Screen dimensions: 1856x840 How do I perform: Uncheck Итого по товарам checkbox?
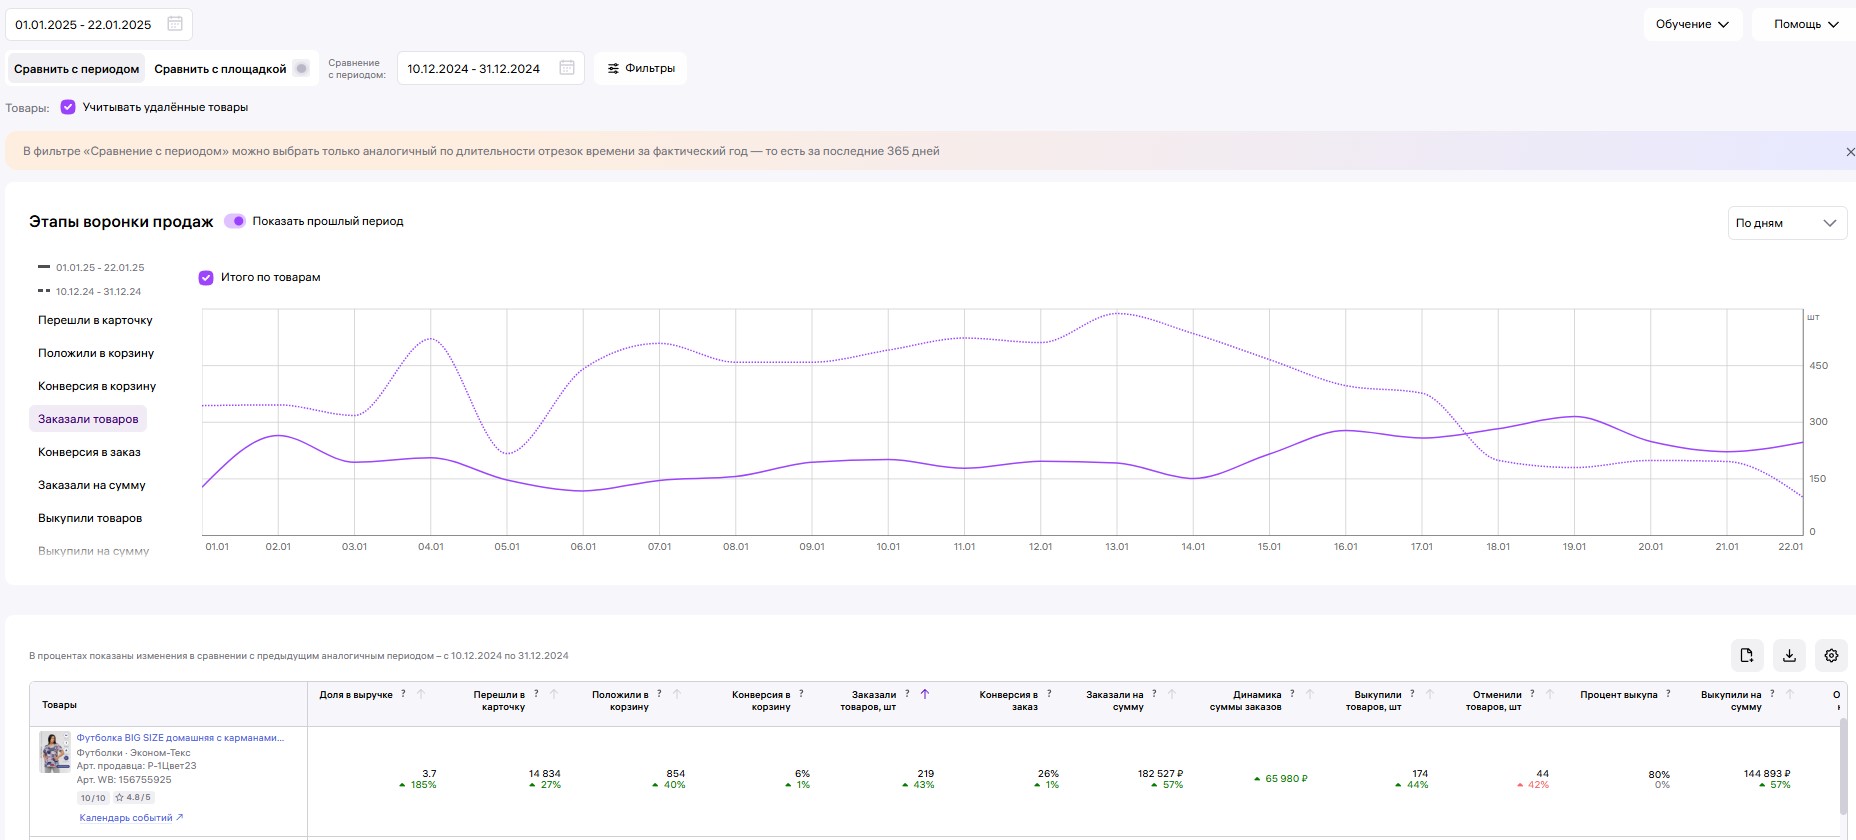click(x=206, y=278)
